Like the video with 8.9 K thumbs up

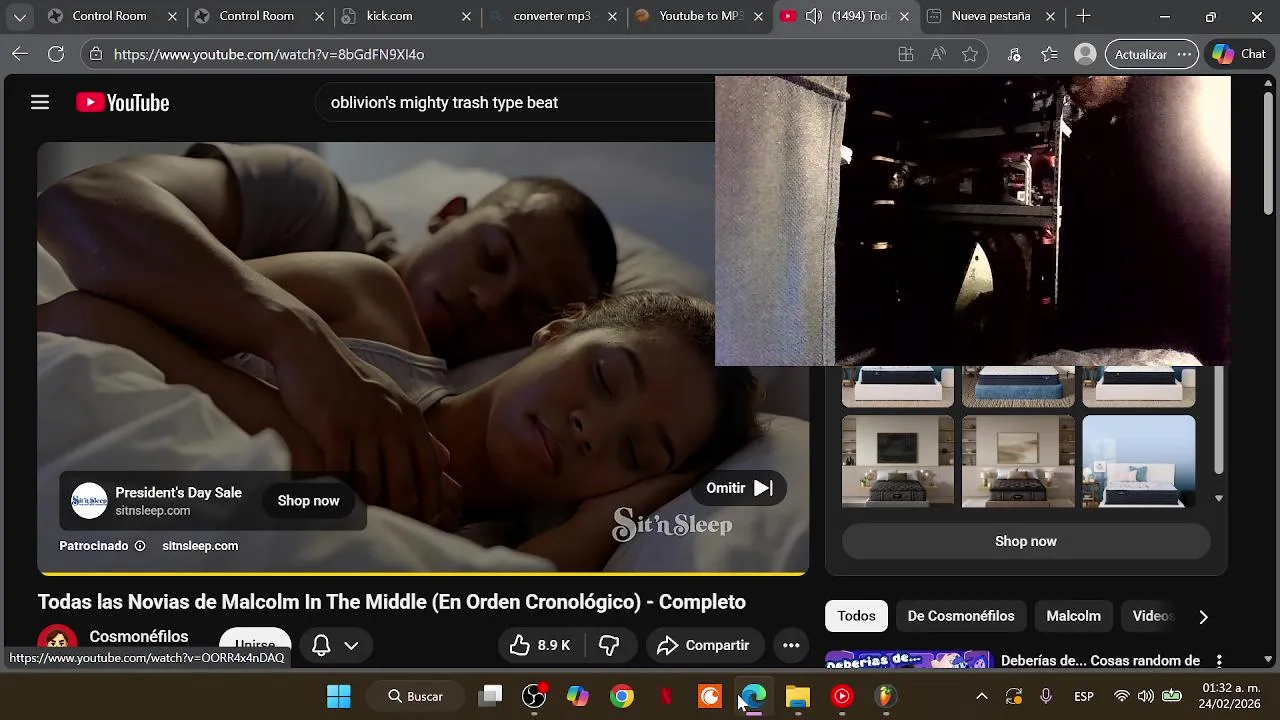click(541, 645)
